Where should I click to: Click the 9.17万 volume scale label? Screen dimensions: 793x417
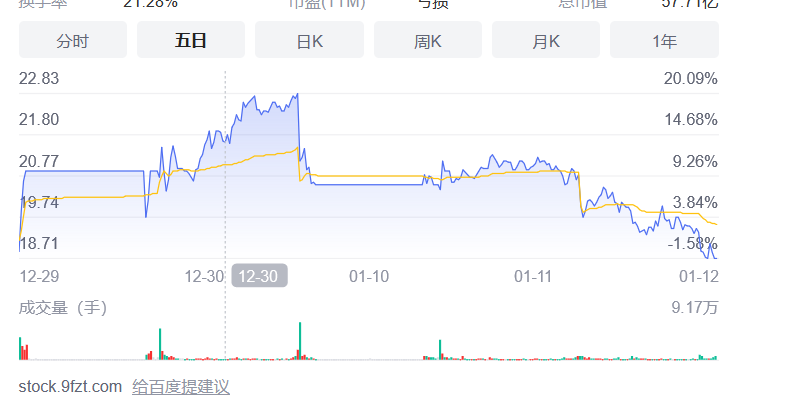coord(695,308)
